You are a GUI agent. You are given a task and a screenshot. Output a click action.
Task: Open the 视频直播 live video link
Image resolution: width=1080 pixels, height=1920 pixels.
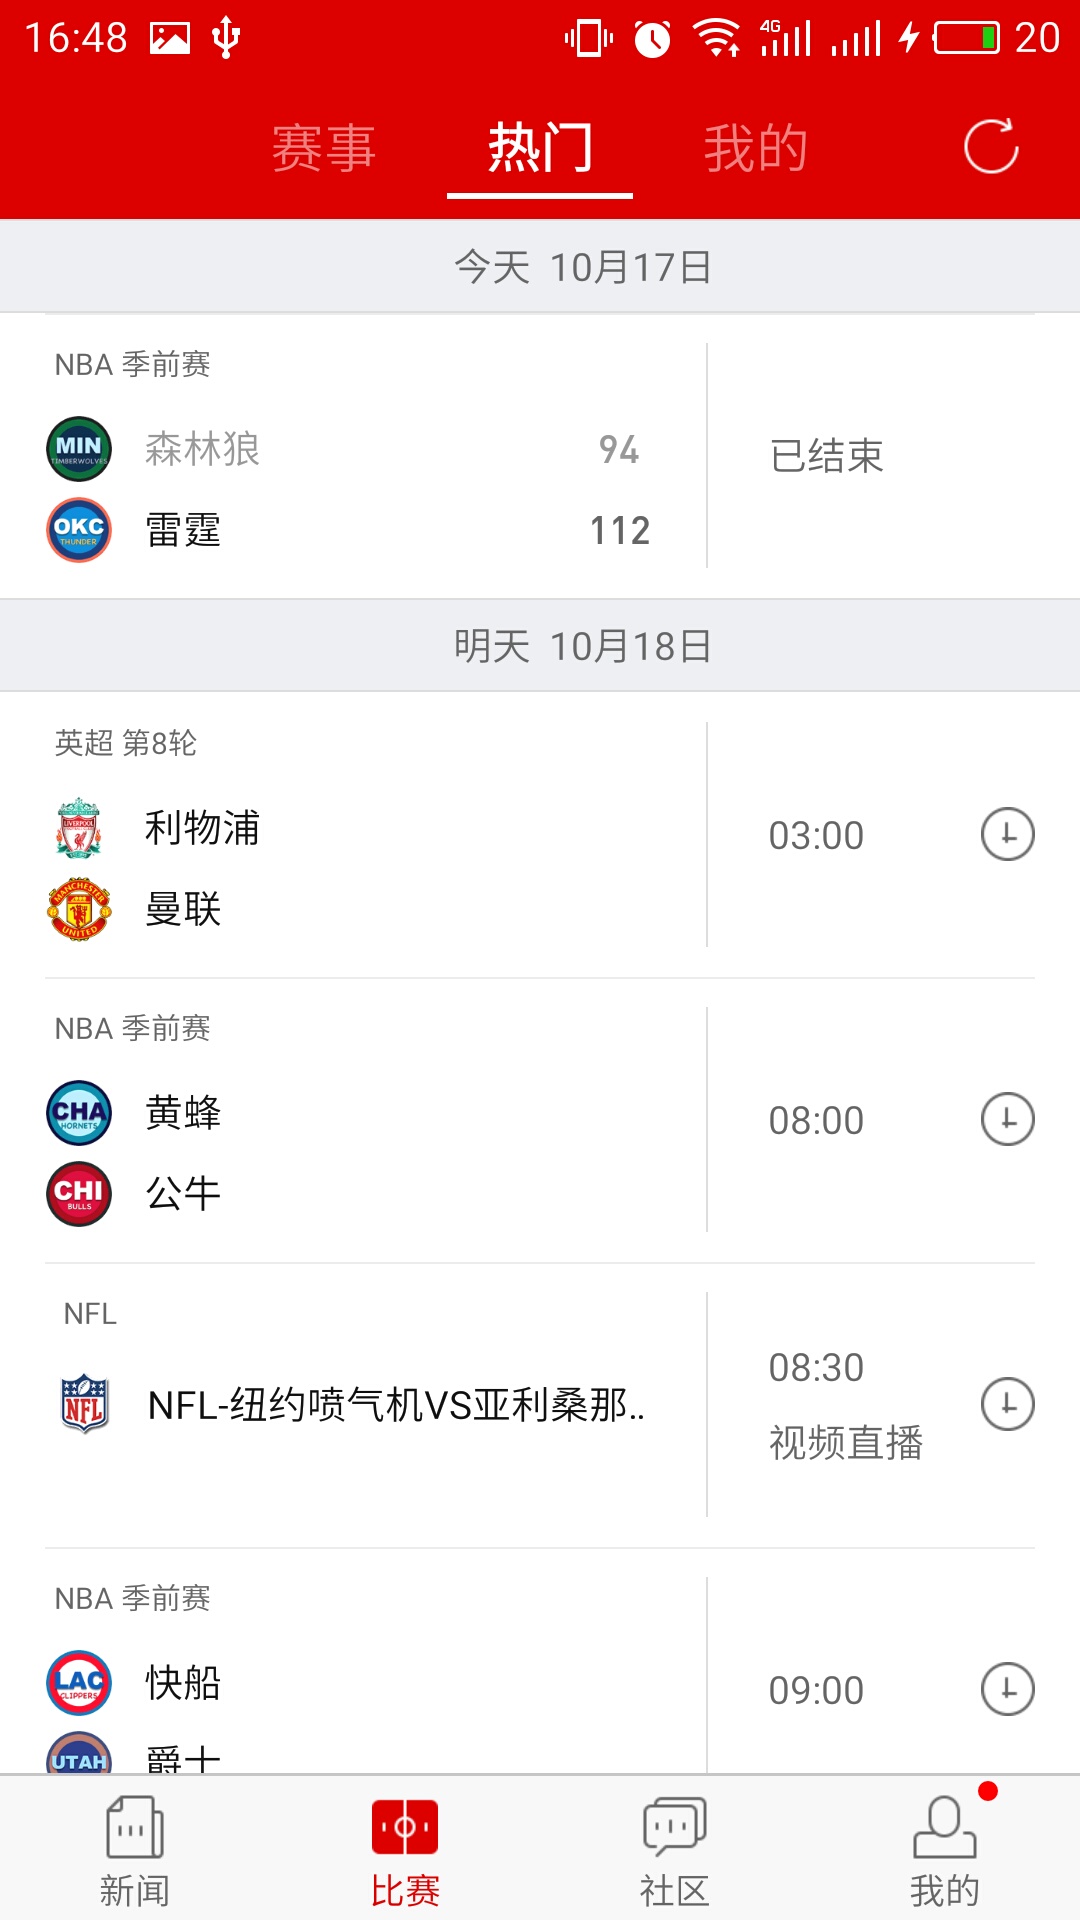(x=846, y=1443)
